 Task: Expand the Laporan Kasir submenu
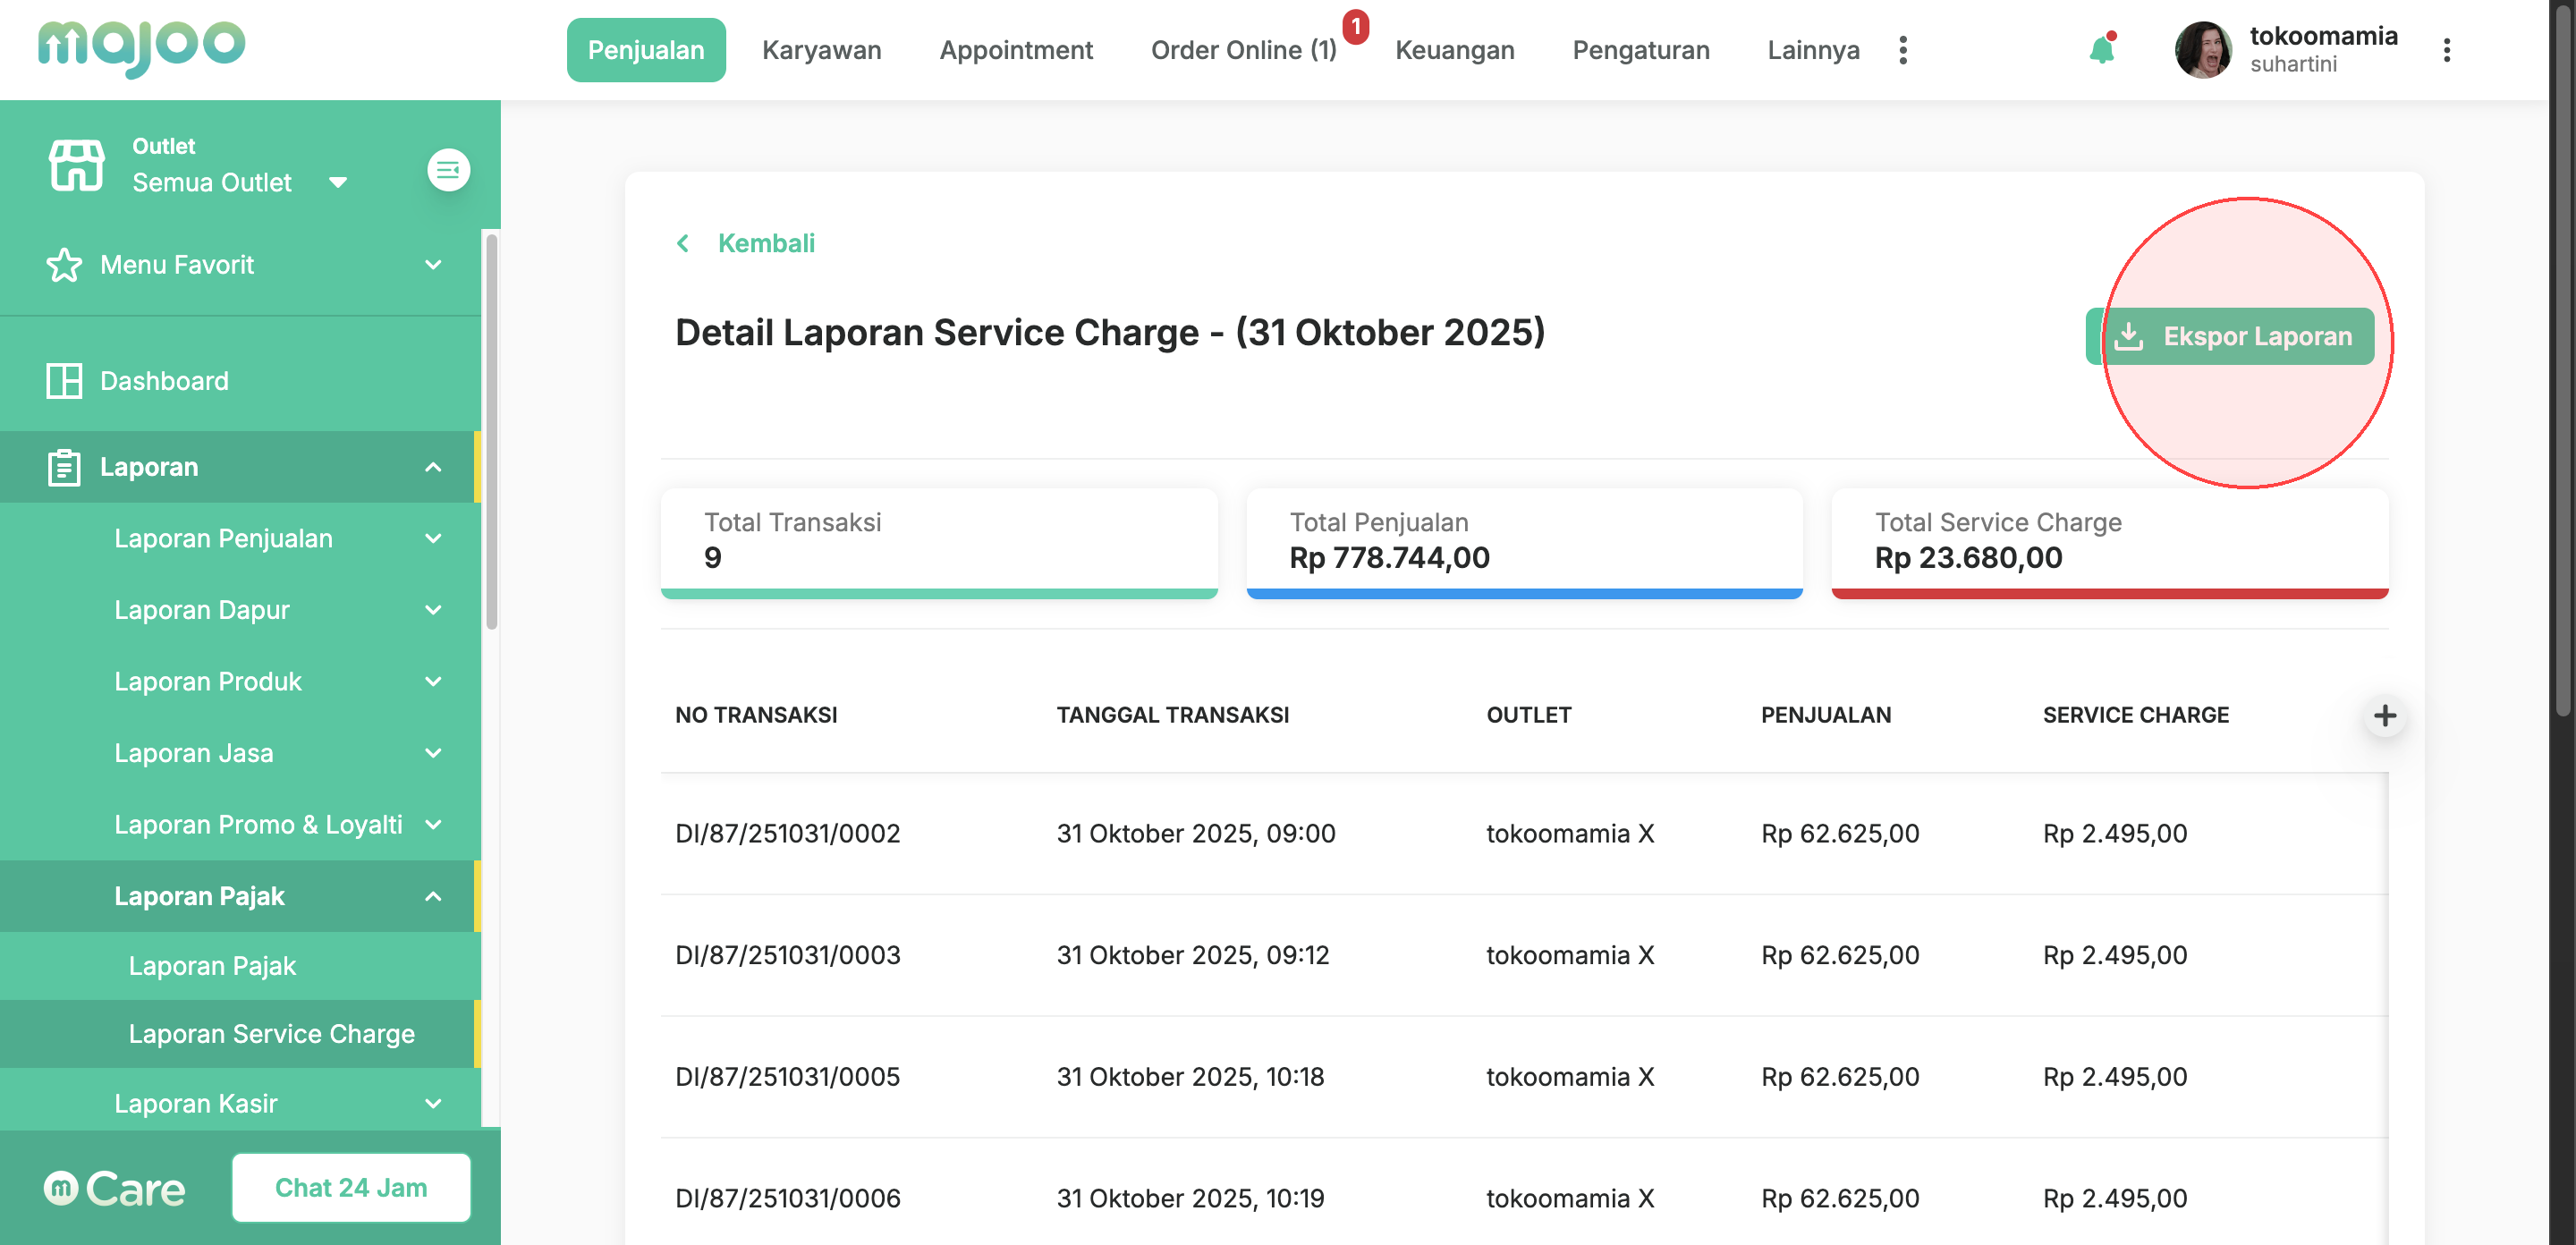[433, 1104]
